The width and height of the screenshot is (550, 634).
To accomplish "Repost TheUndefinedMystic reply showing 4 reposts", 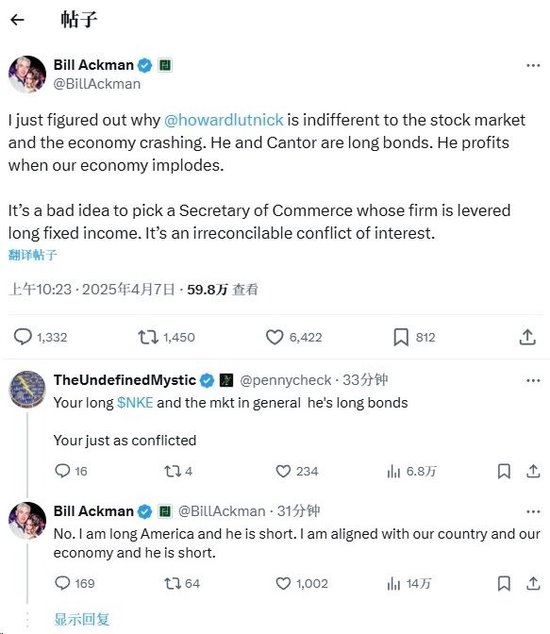I will point(172,471).
